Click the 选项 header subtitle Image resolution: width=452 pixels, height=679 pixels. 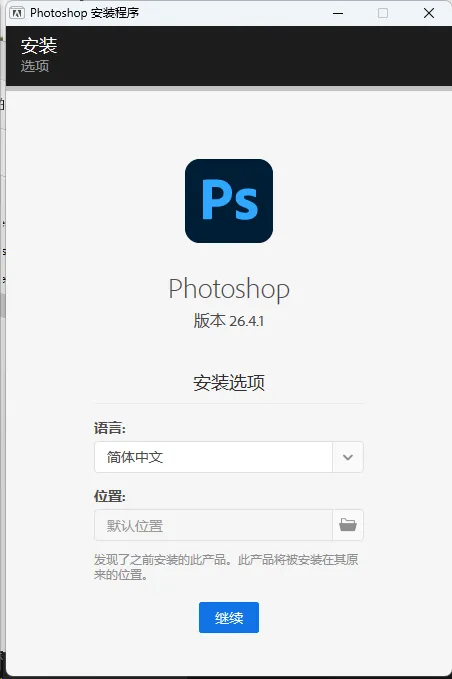click(x=35, y=66)
